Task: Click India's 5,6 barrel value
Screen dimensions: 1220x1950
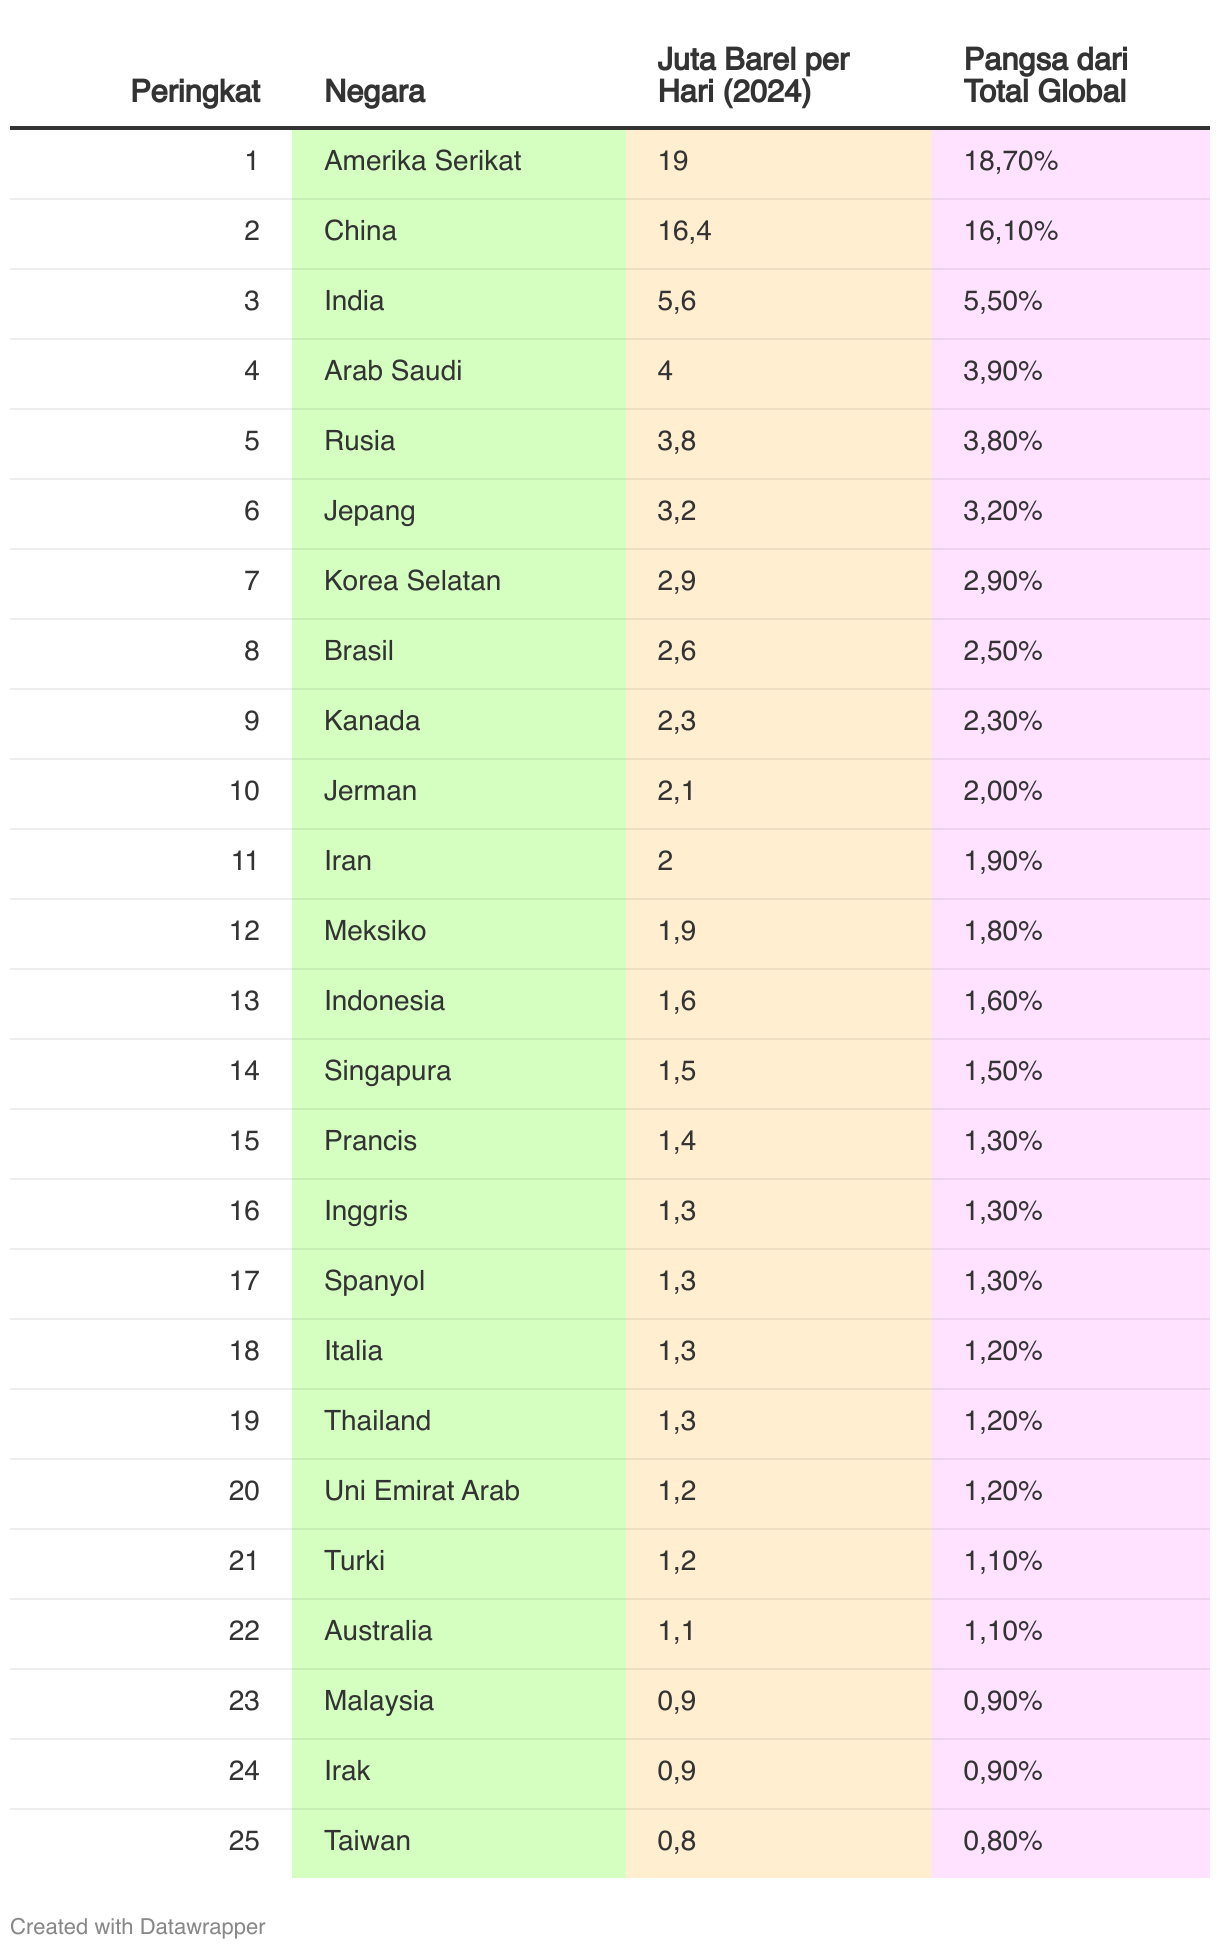Action: [x=677, y=301]
